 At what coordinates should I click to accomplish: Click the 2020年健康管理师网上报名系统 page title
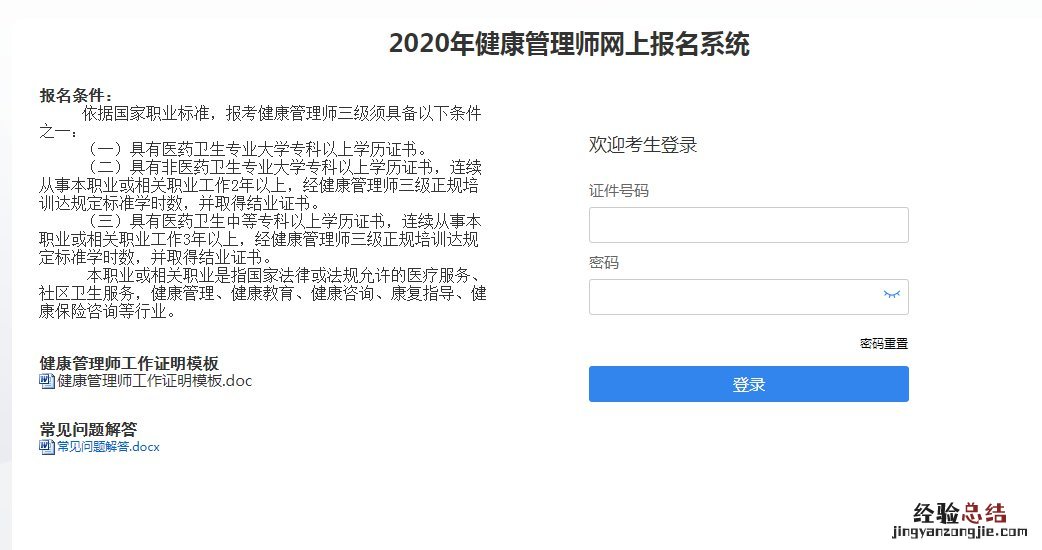click(569, 44)
